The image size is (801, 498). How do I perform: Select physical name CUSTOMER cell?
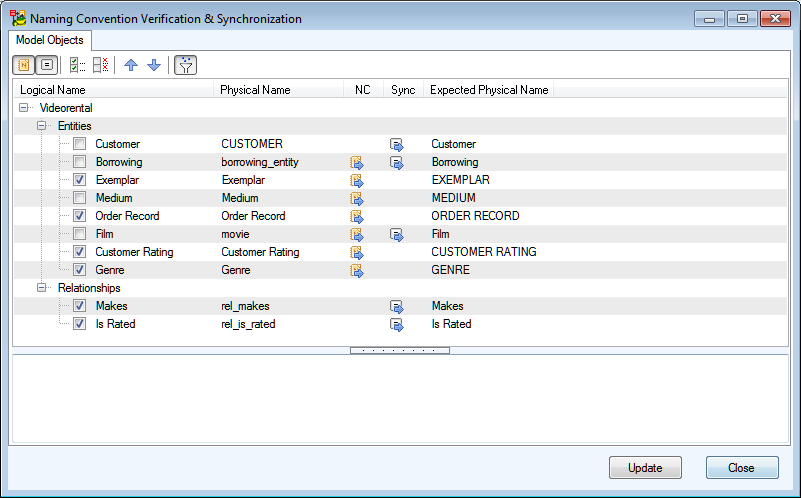(x=252, y=144)
